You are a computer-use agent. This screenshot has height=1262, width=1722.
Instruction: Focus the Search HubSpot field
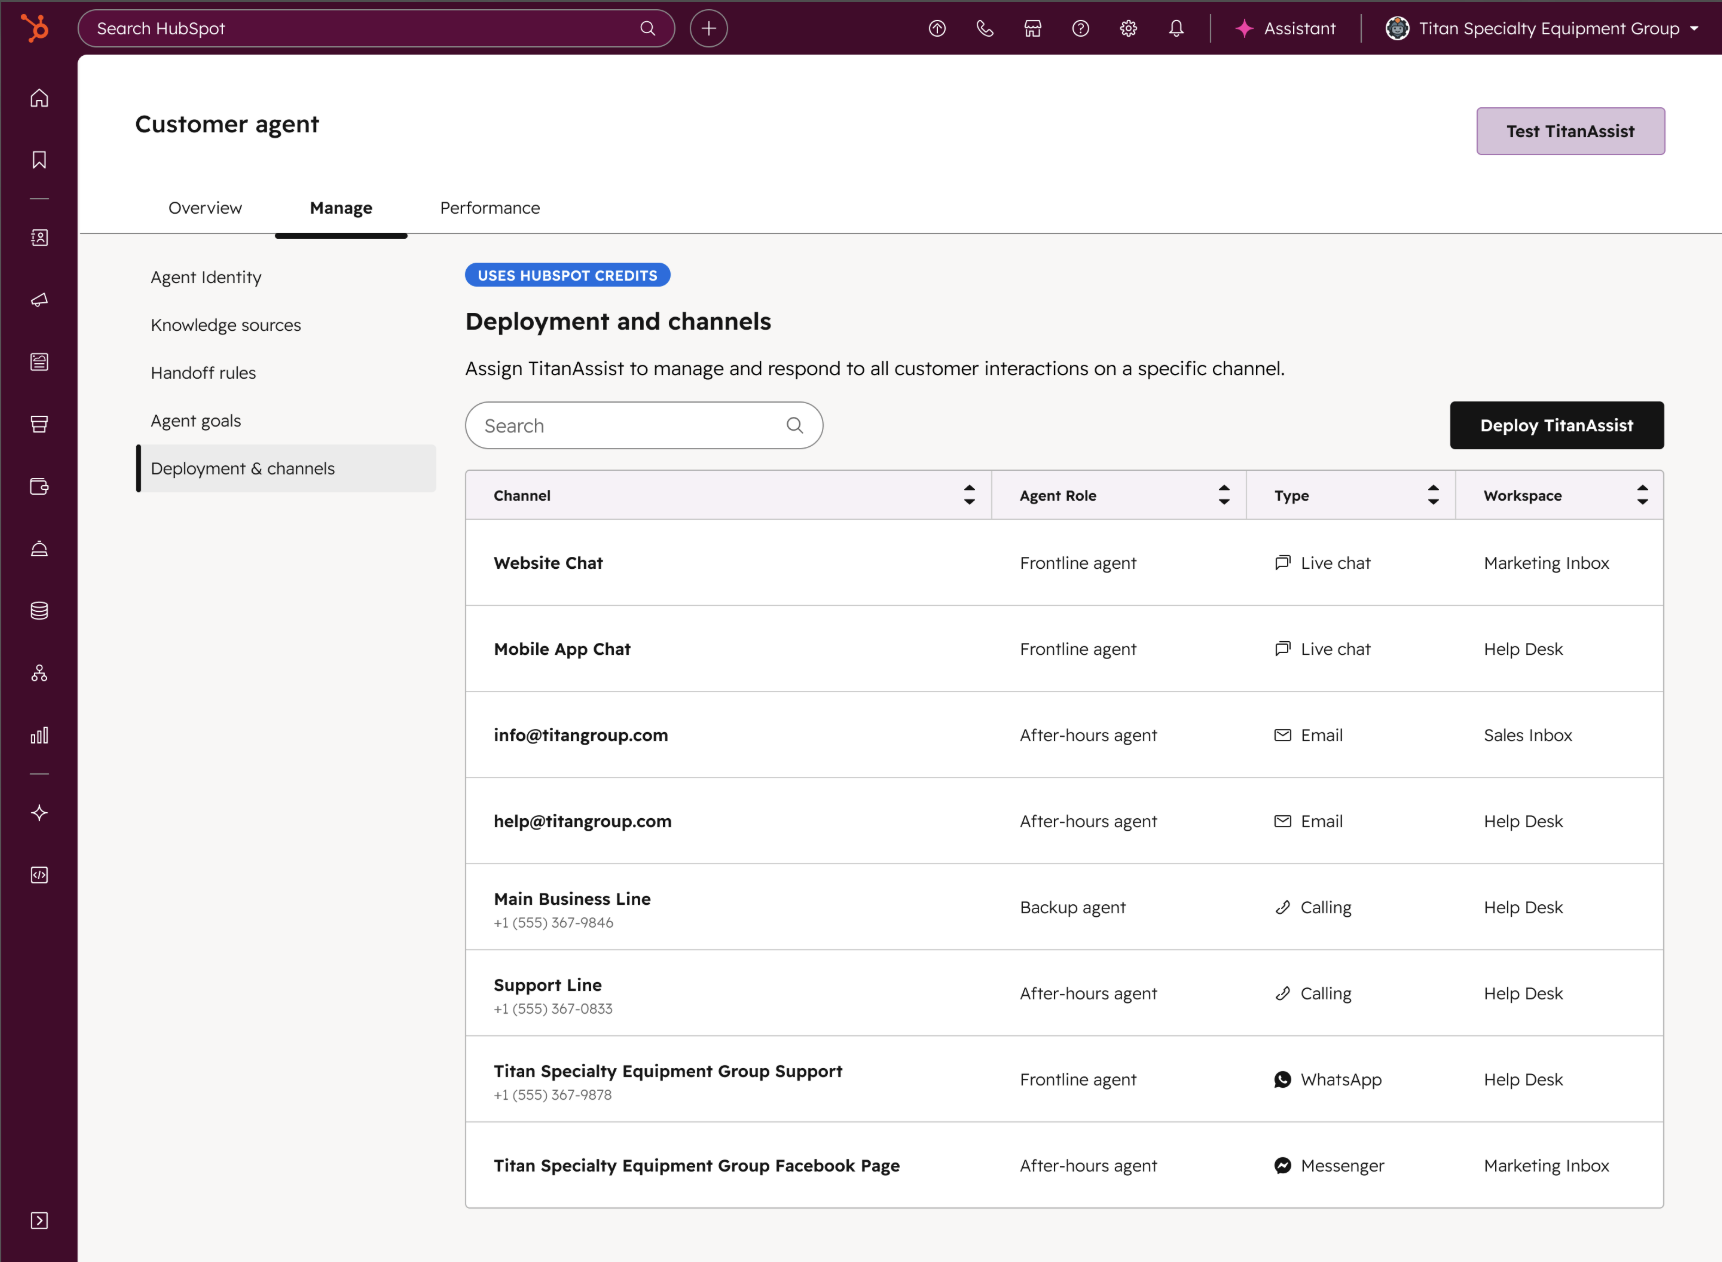[376, 28]
